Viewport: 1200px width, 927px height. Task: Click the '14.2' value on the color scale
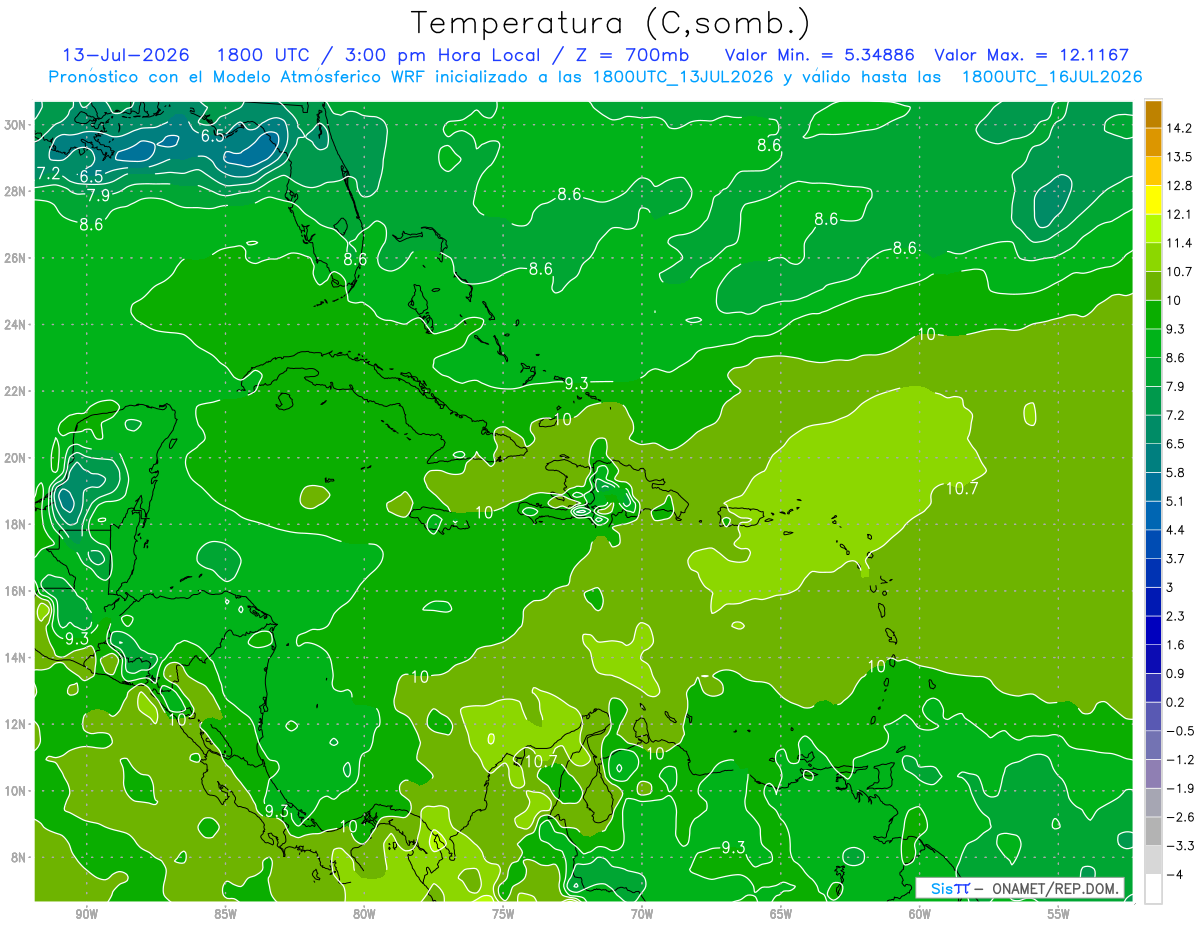tap(1179, 128)
